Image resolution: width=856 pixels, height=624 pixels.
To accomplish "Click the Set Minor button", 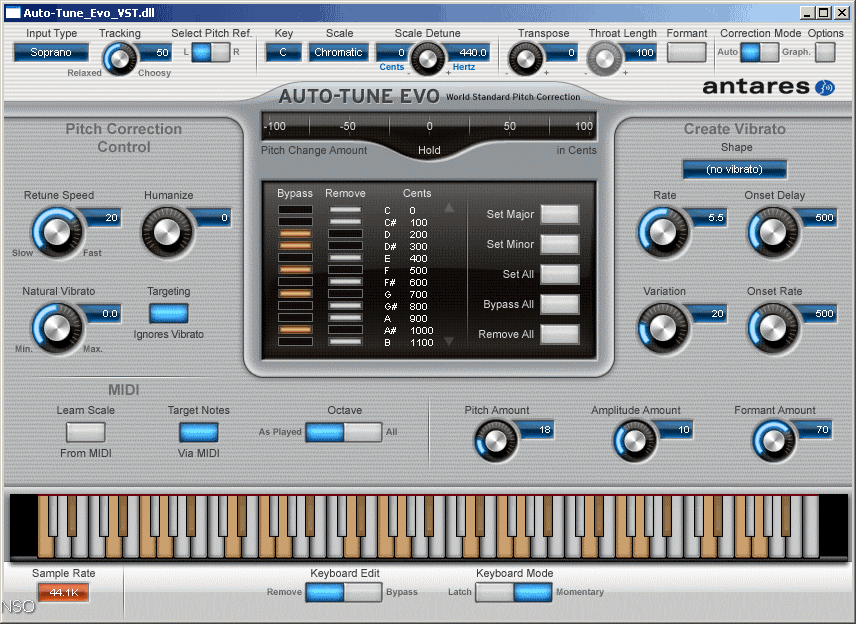I will (560, 244).
